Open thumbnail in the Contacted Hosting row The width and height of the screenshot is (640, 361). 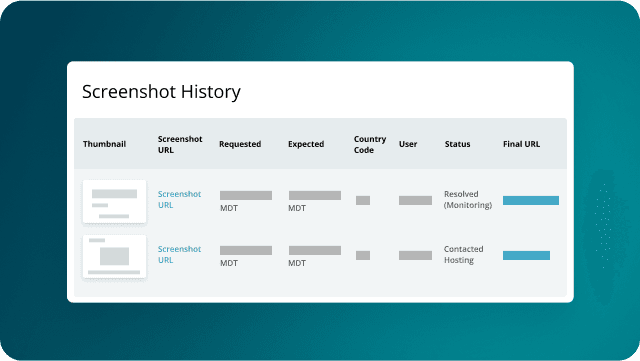(x=114, y=256)
